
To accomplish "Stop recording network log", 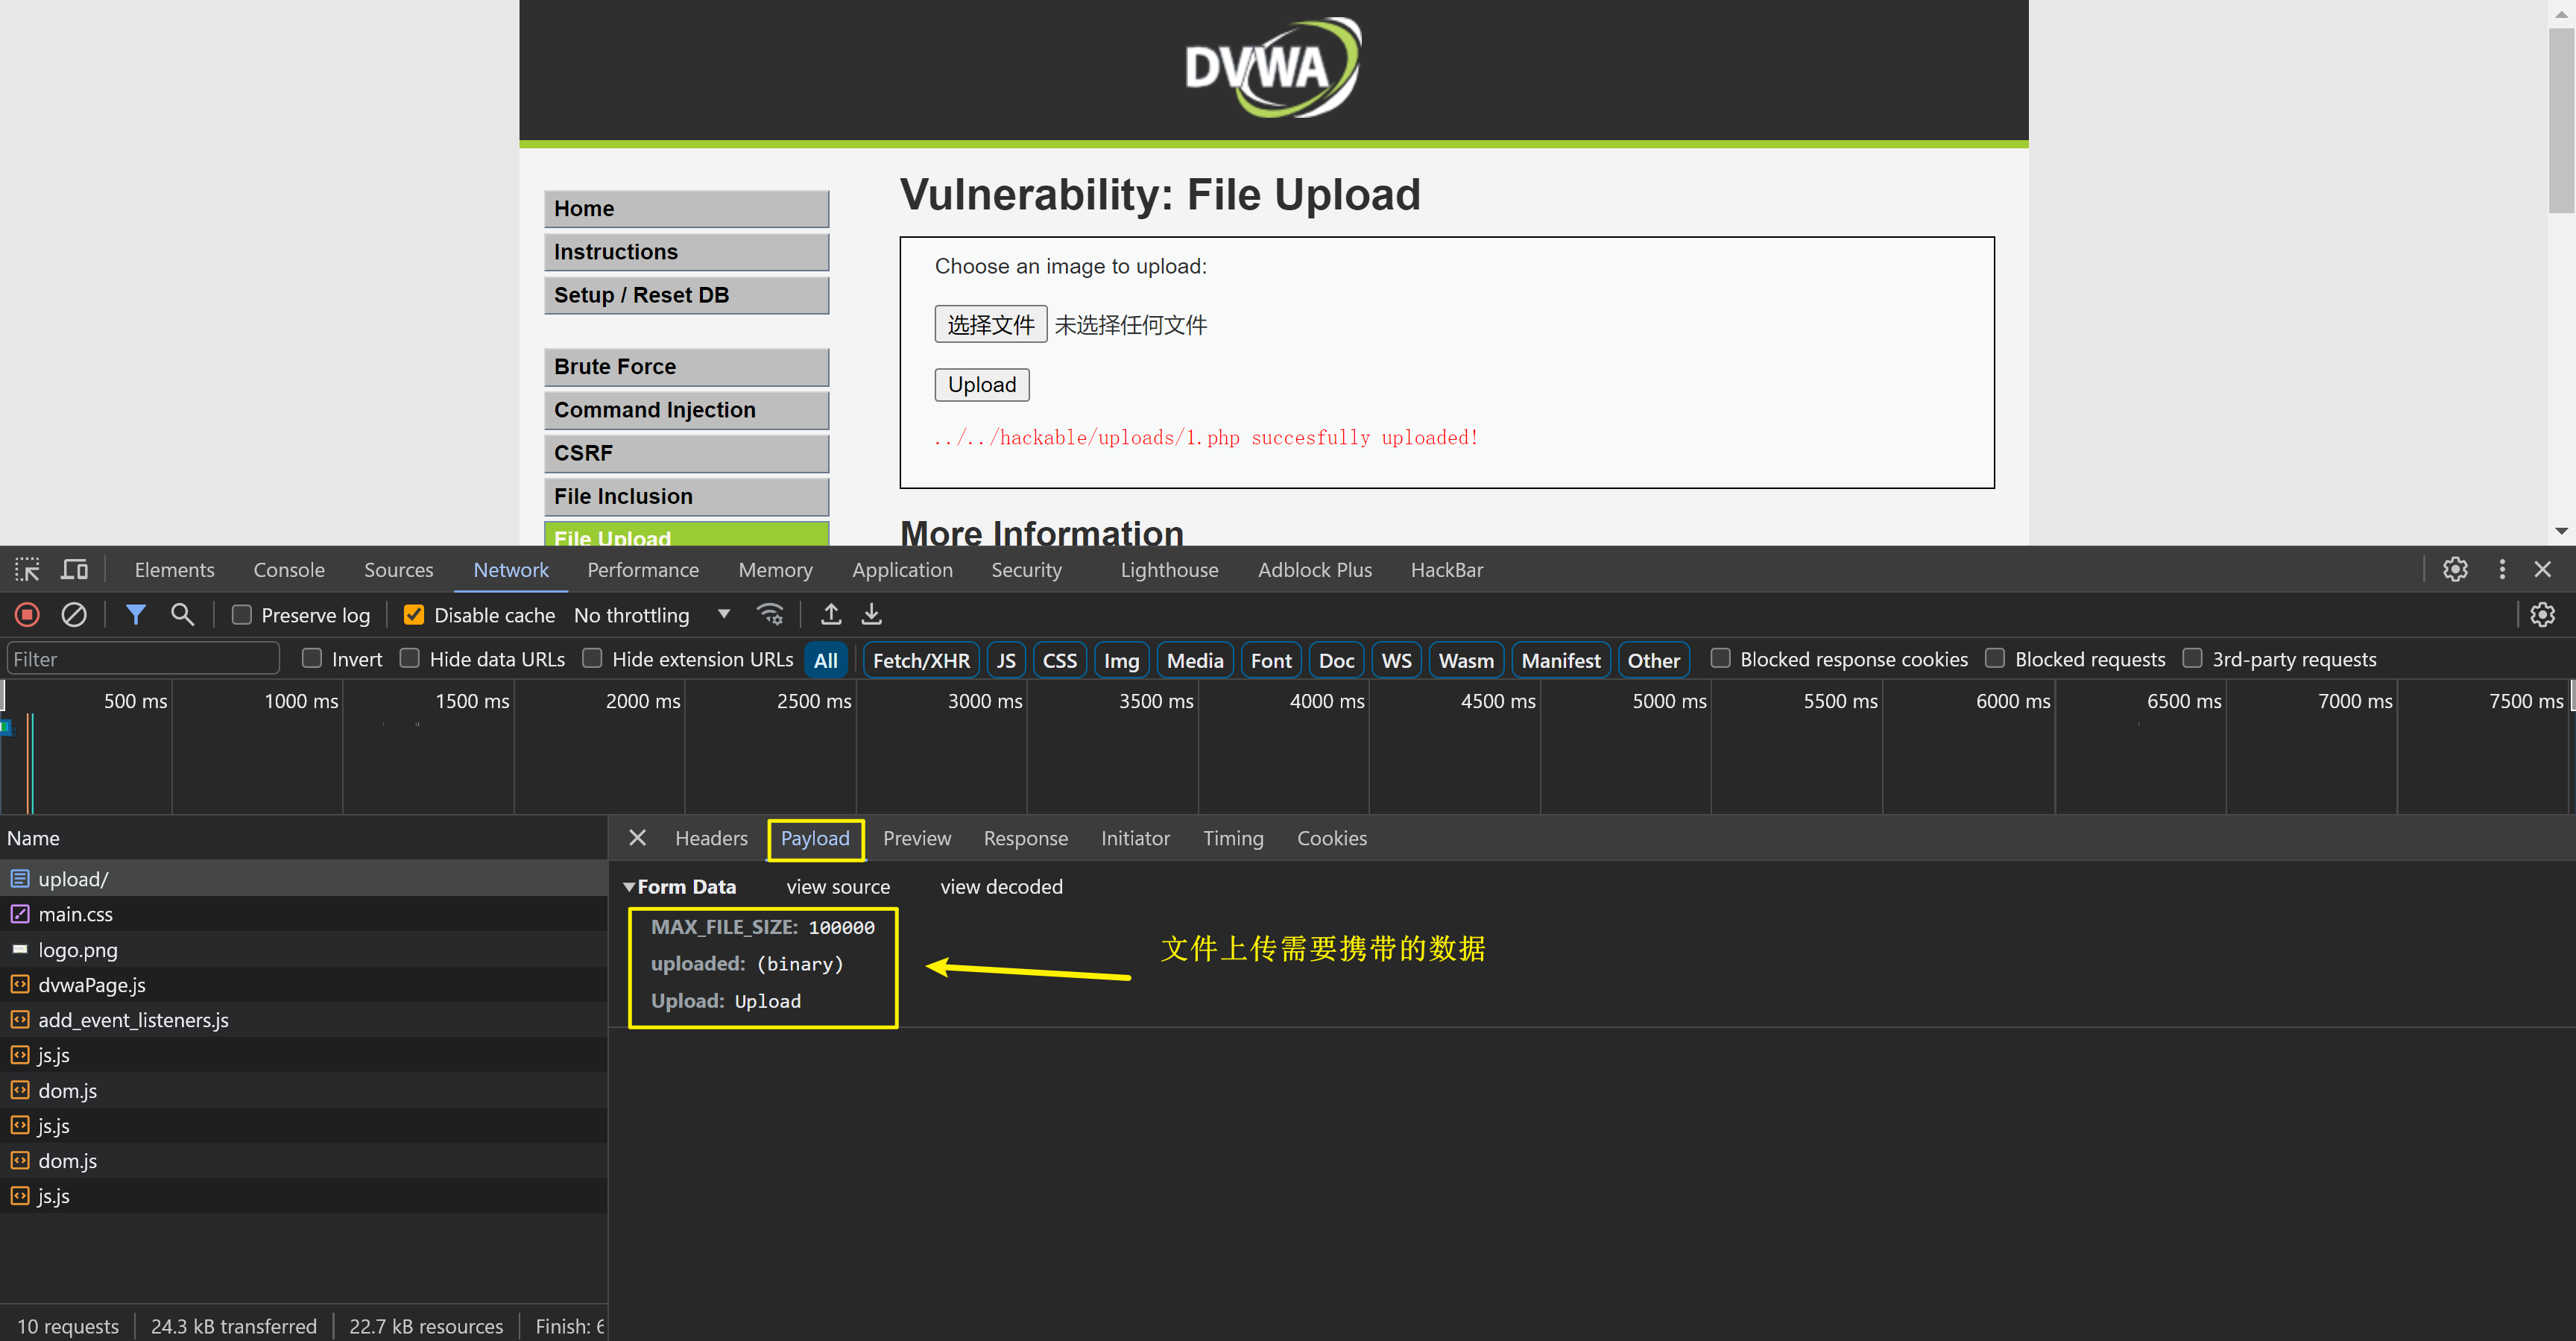I will (27, 614).
